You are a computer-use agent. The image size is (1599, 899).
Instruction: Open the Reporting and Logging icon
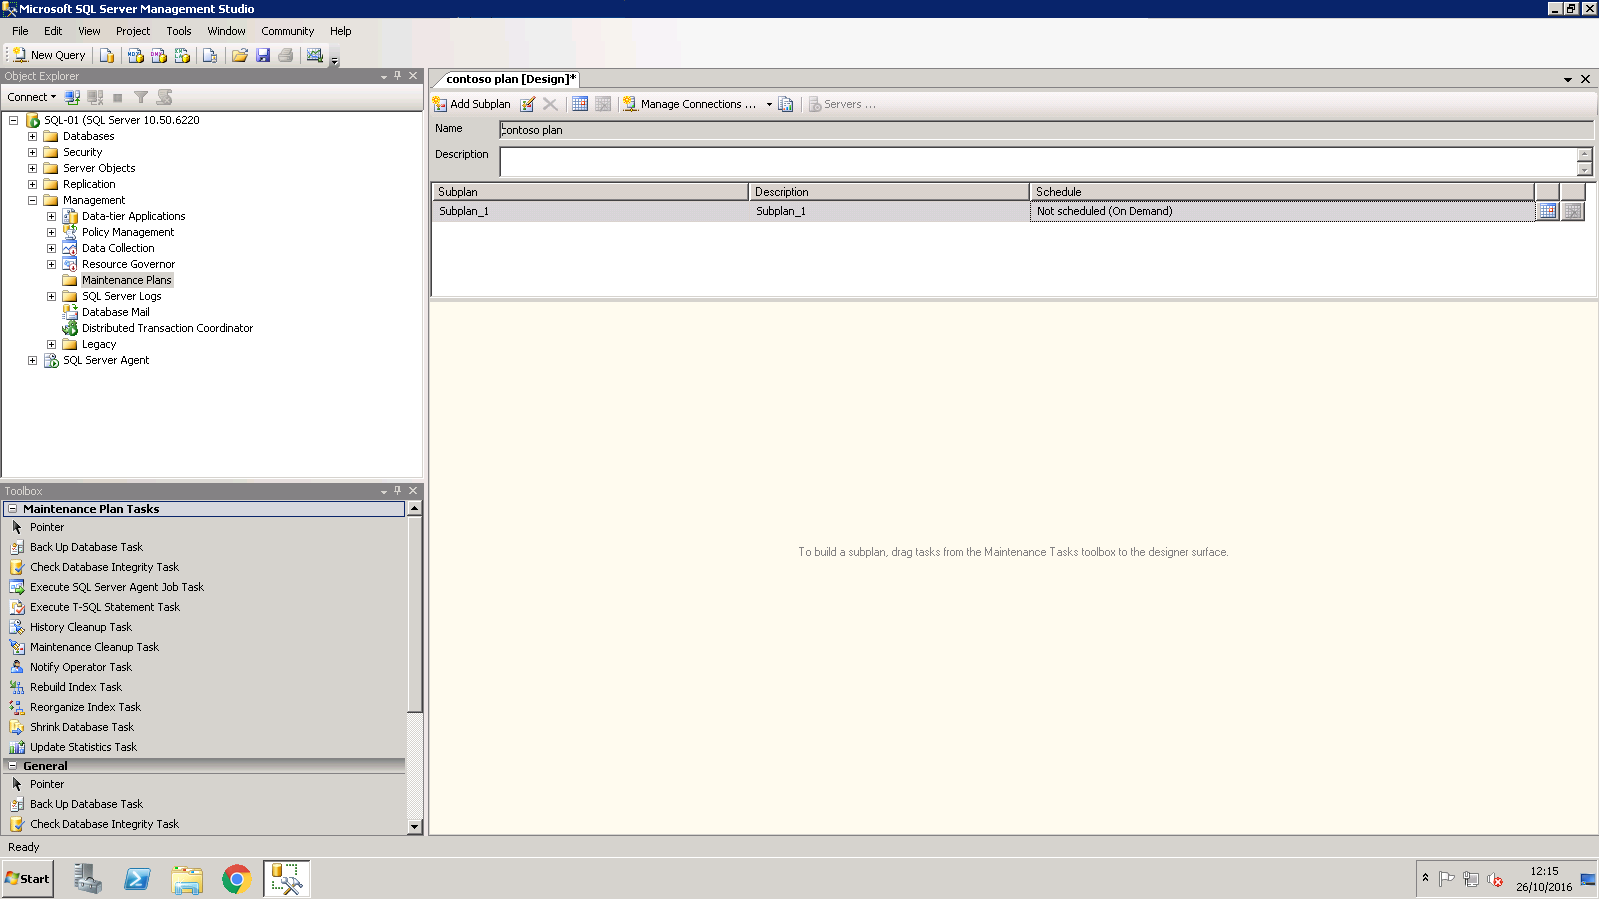[786, 104]
